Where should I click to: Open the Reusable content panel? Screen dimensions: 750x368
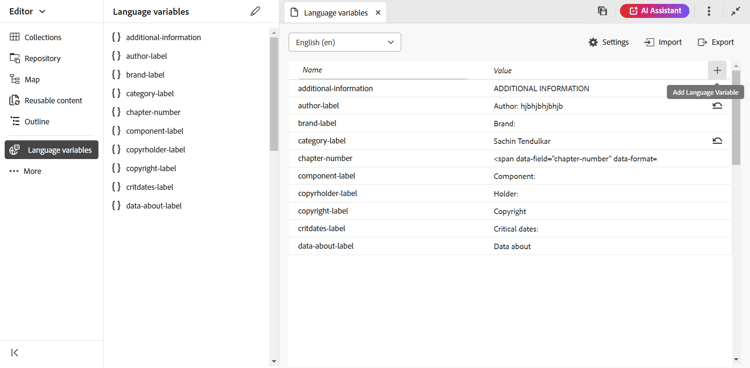point(46,100)
